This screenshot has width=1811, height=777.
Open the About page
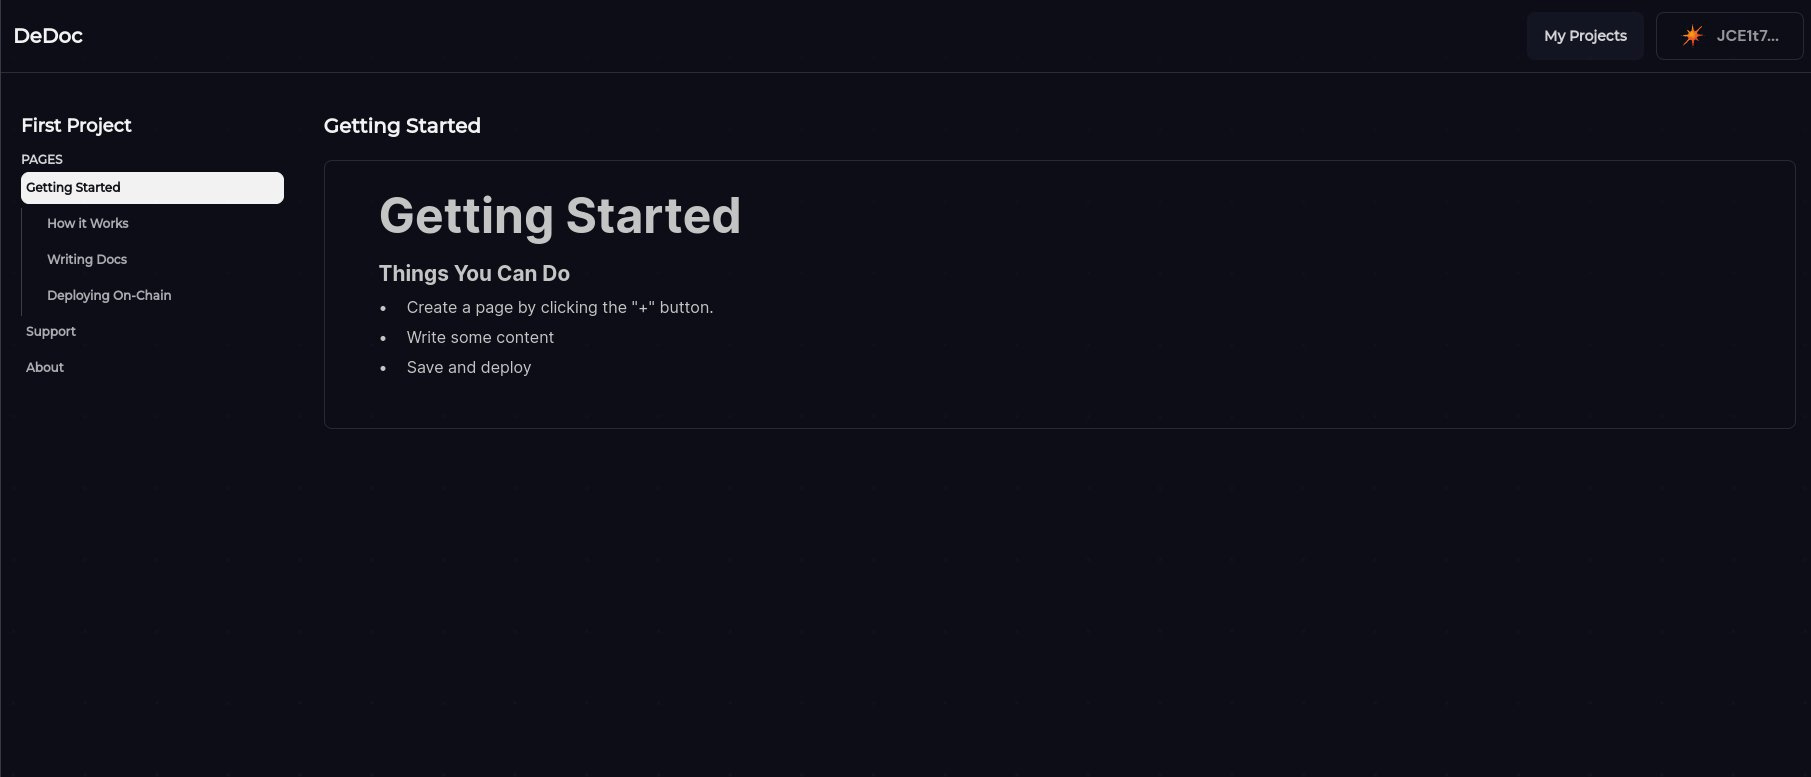pyautogui.click(x=45, y=368)
